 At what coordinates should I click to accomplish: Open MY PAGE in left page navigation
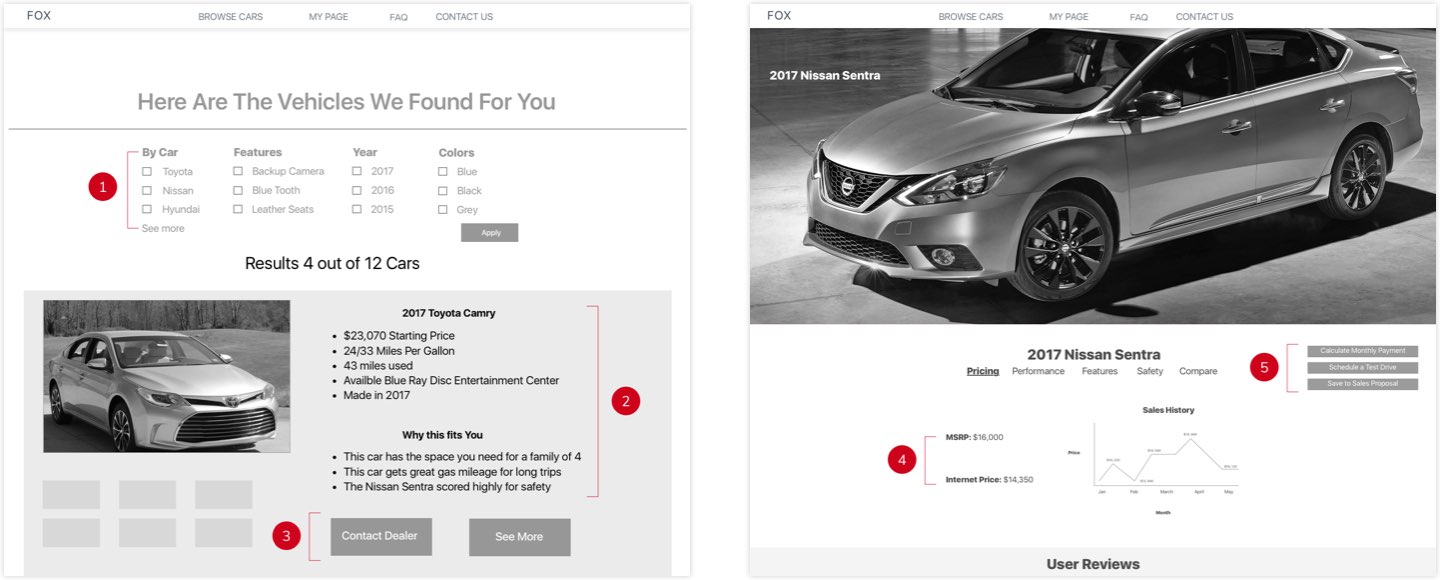click(329, 17)
